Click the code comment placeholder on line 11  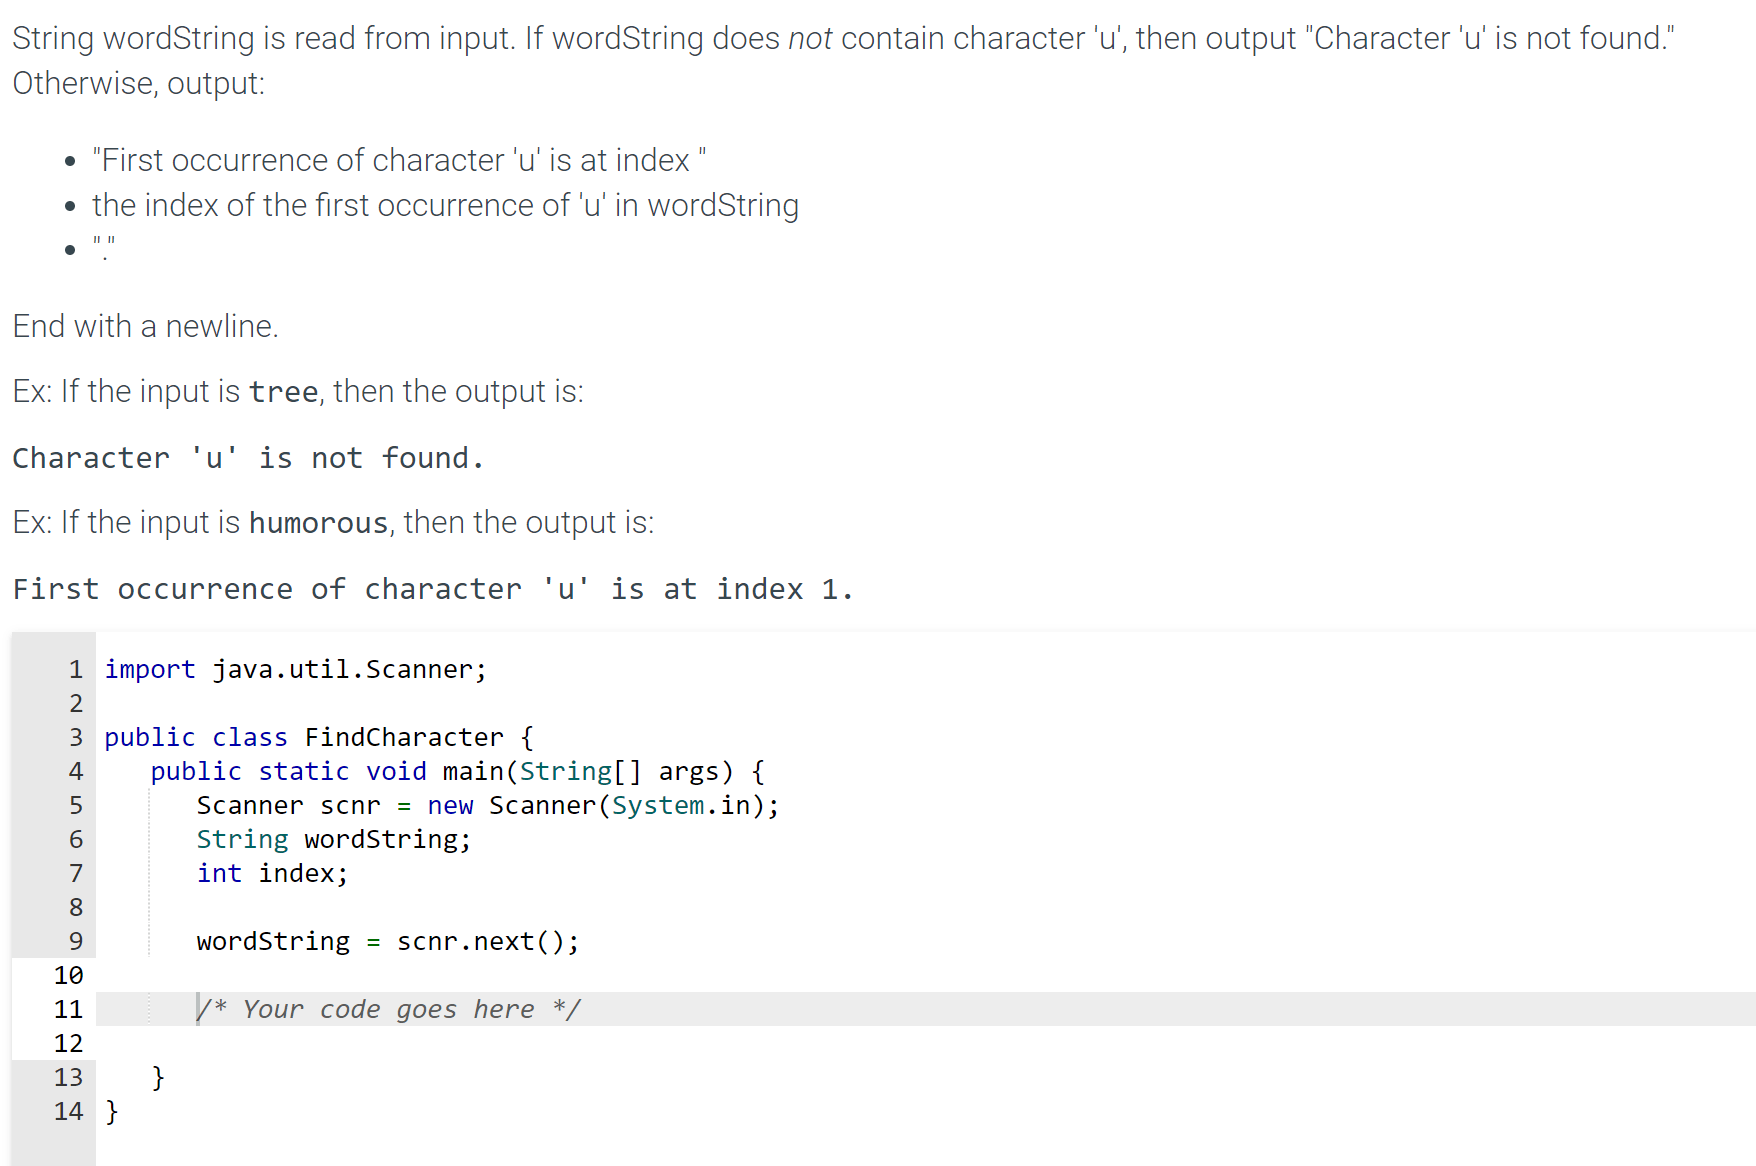(390, 1009)
